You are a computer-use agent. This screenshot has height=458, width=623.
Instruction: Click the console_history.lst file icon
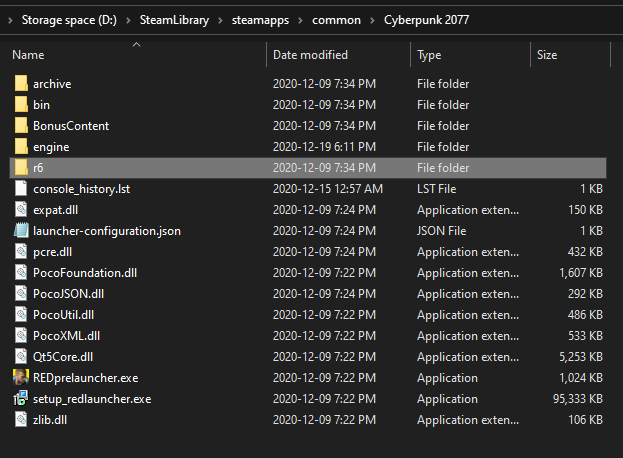[x=22, y=189]
